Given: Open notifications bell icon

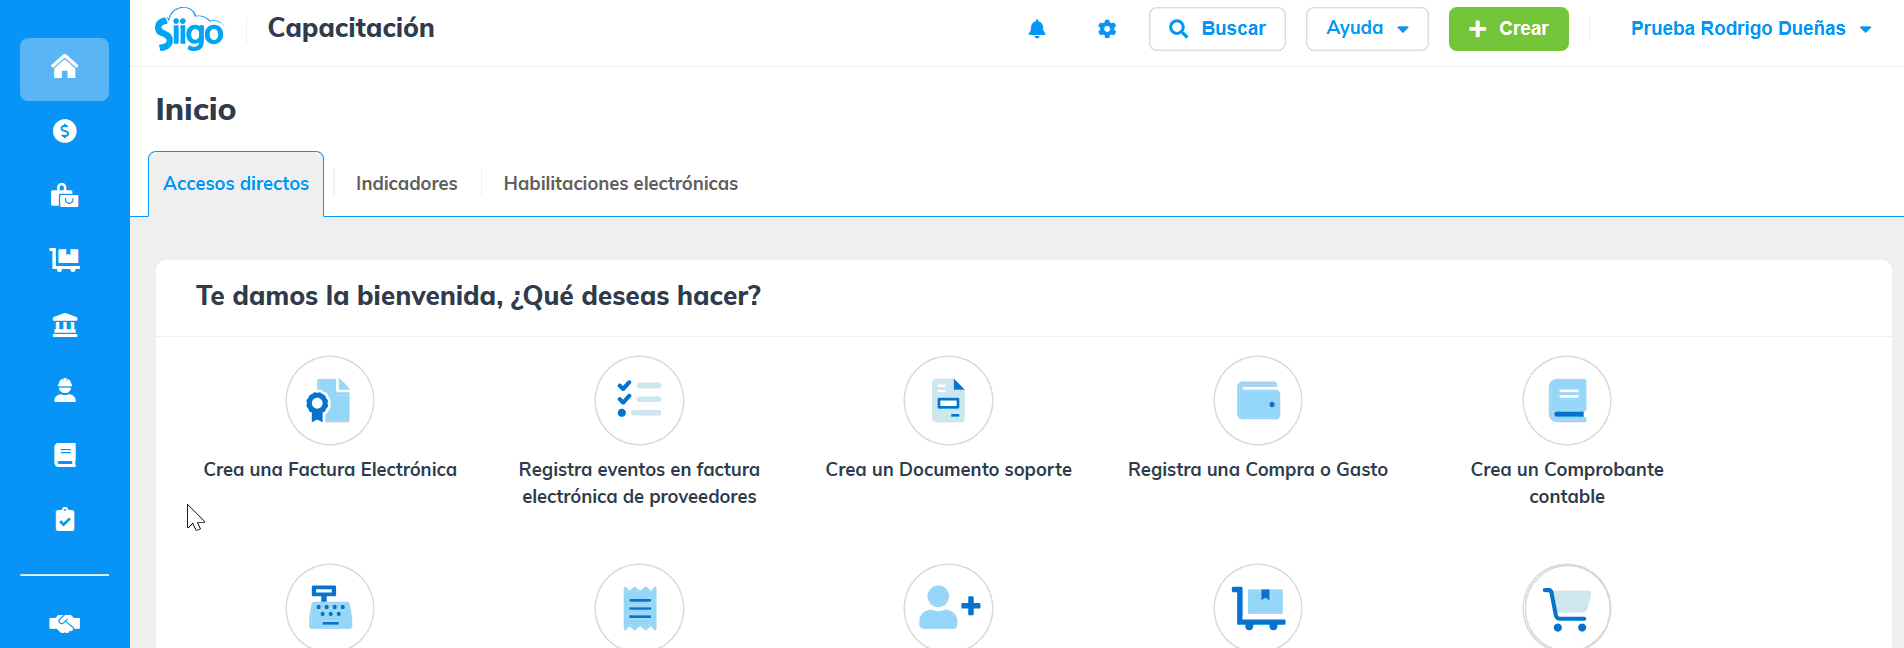Looking at the screenshot, I should [x=1037, y=29].
